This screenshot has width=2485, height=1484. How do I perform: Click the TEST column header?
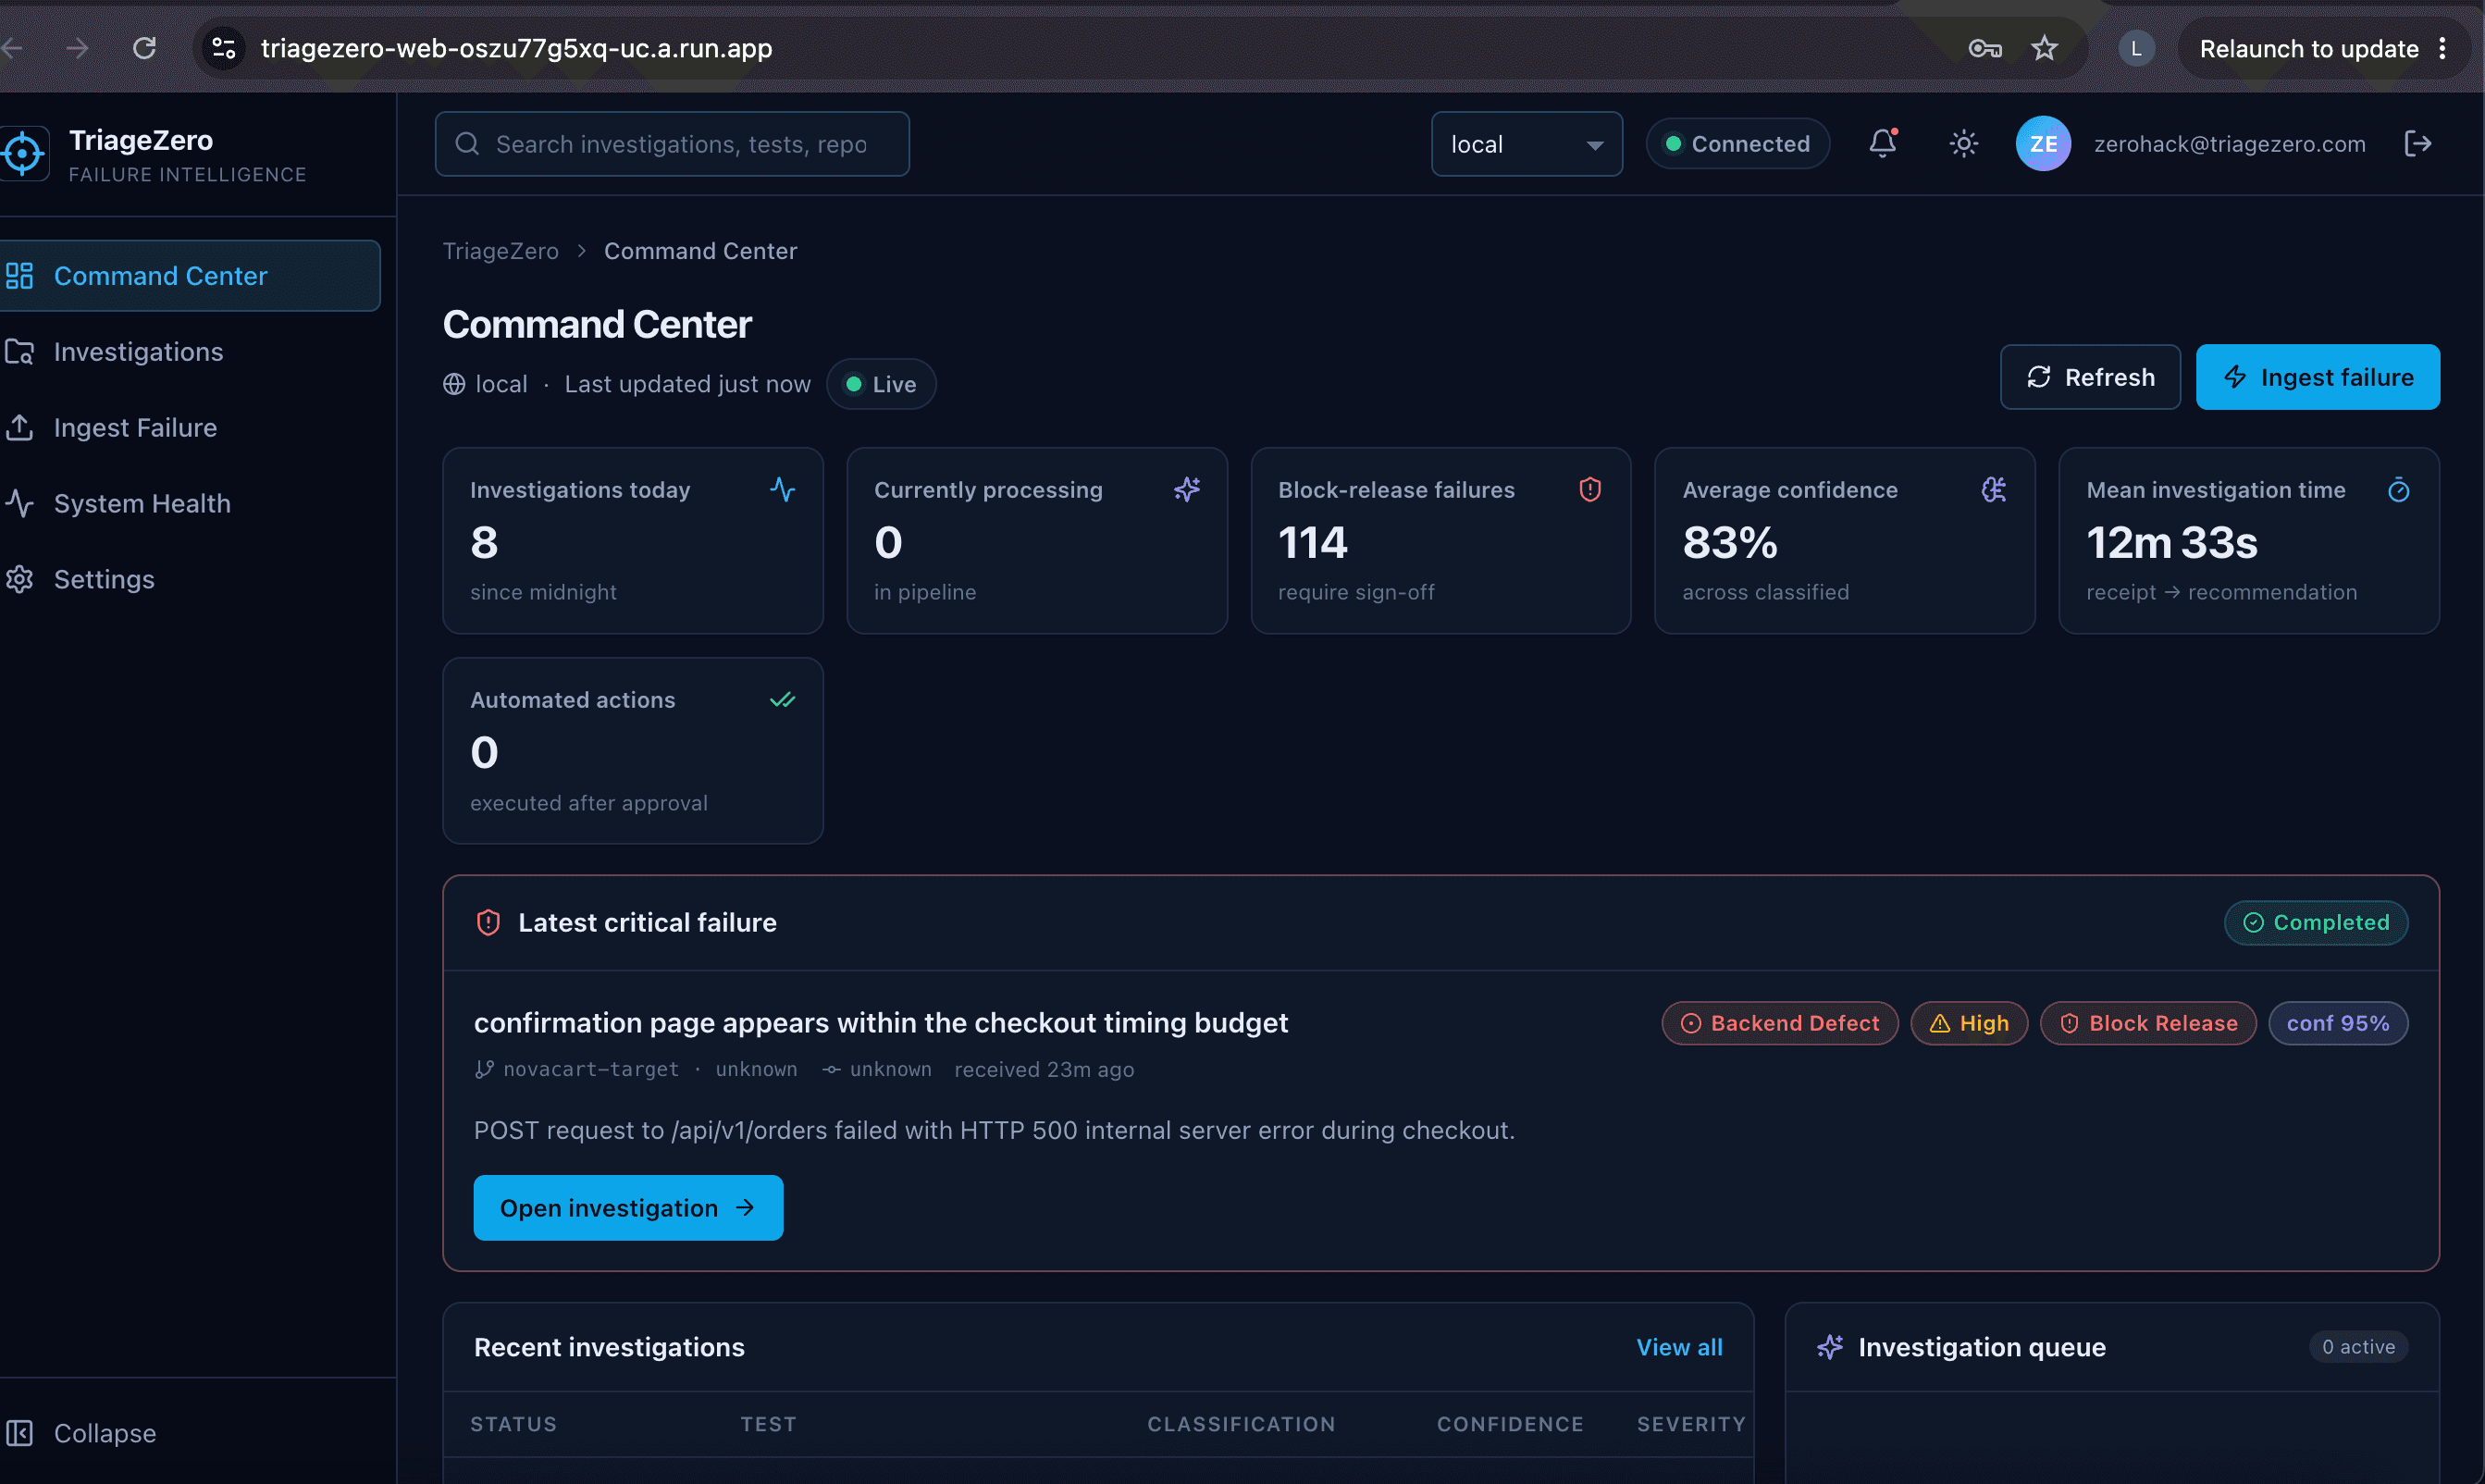click(x=768, y=1424)
